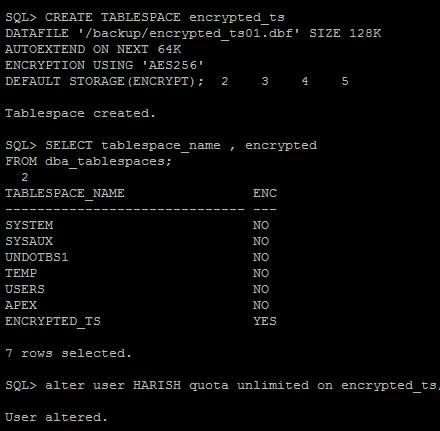Click the ENCRYPTED_TS tablespace name
Screen dimensions: 440x431
click(x=53, y=322)
